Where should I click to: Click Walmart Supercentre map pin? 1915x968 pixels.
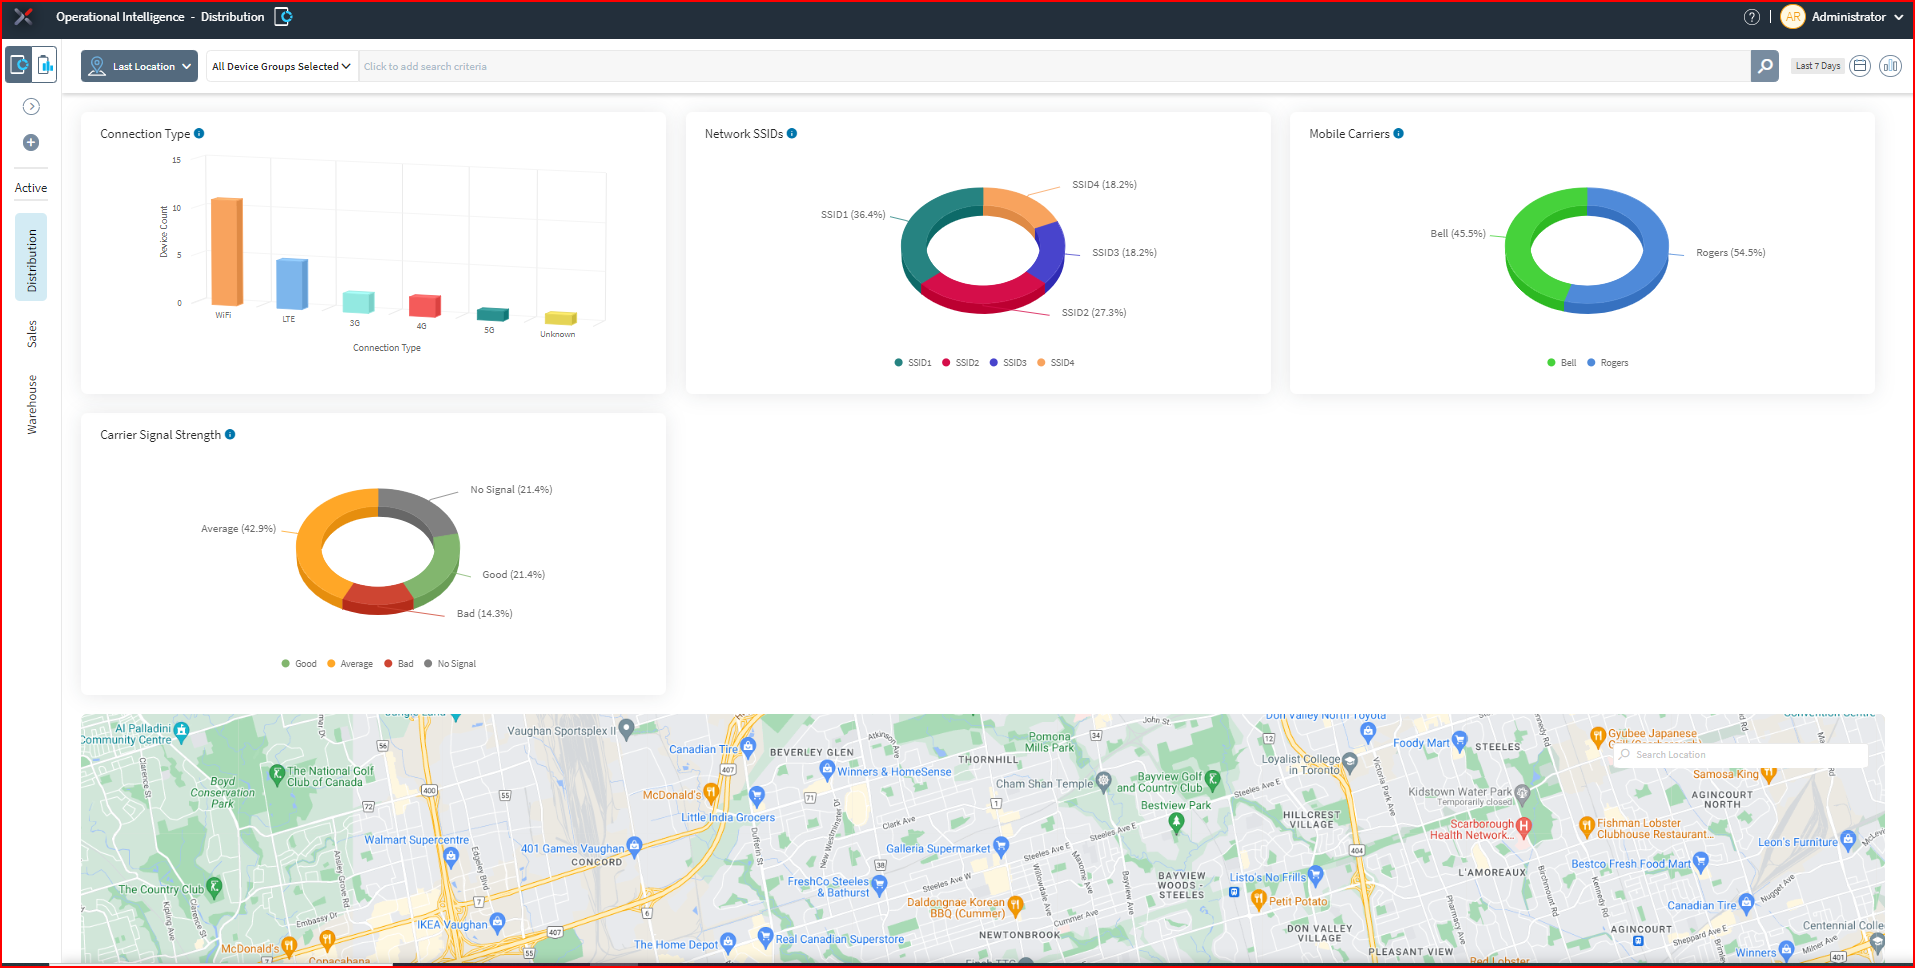(x=451, y=856)
